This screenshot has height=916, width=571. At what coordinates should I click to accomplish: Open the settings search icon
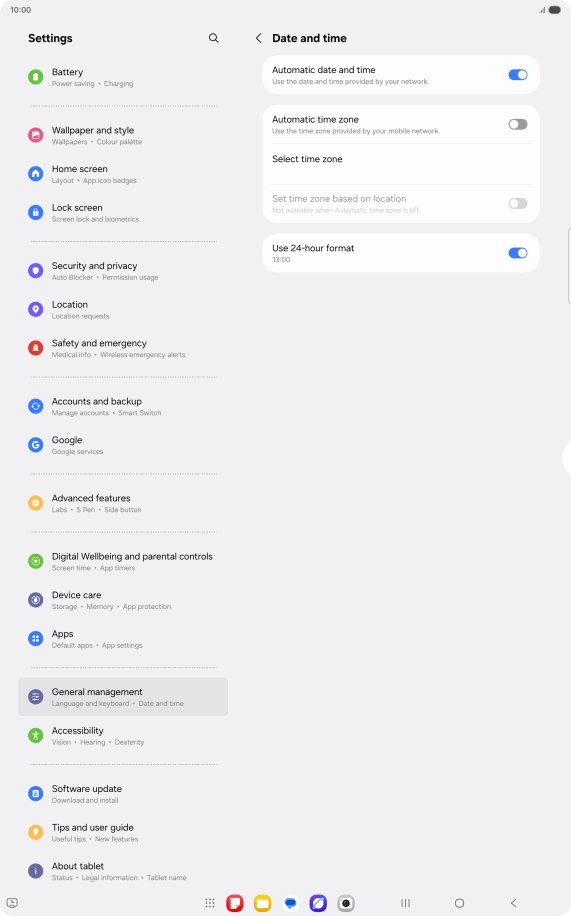click(x=214, y=38)
